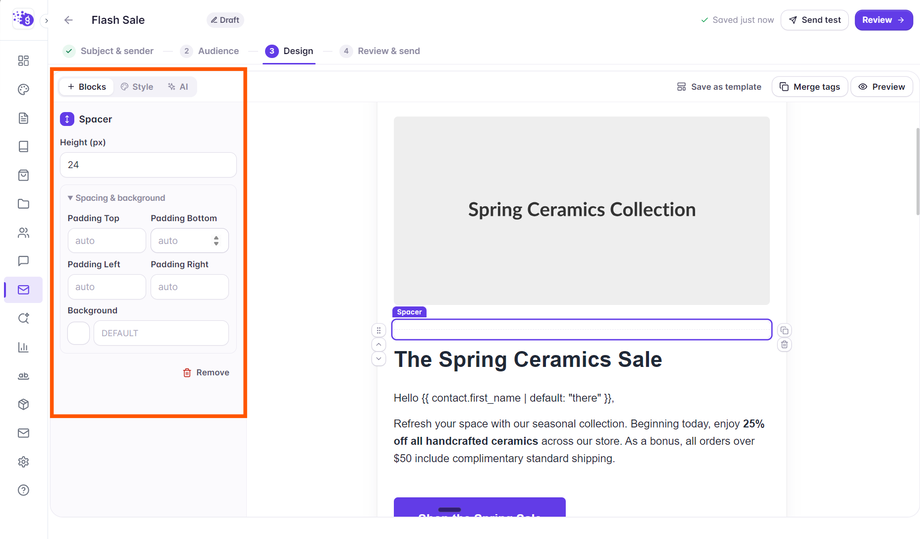Move the Spacer block up
The height and width of the screenshot is (539, 920).
[x=378, y=345]
